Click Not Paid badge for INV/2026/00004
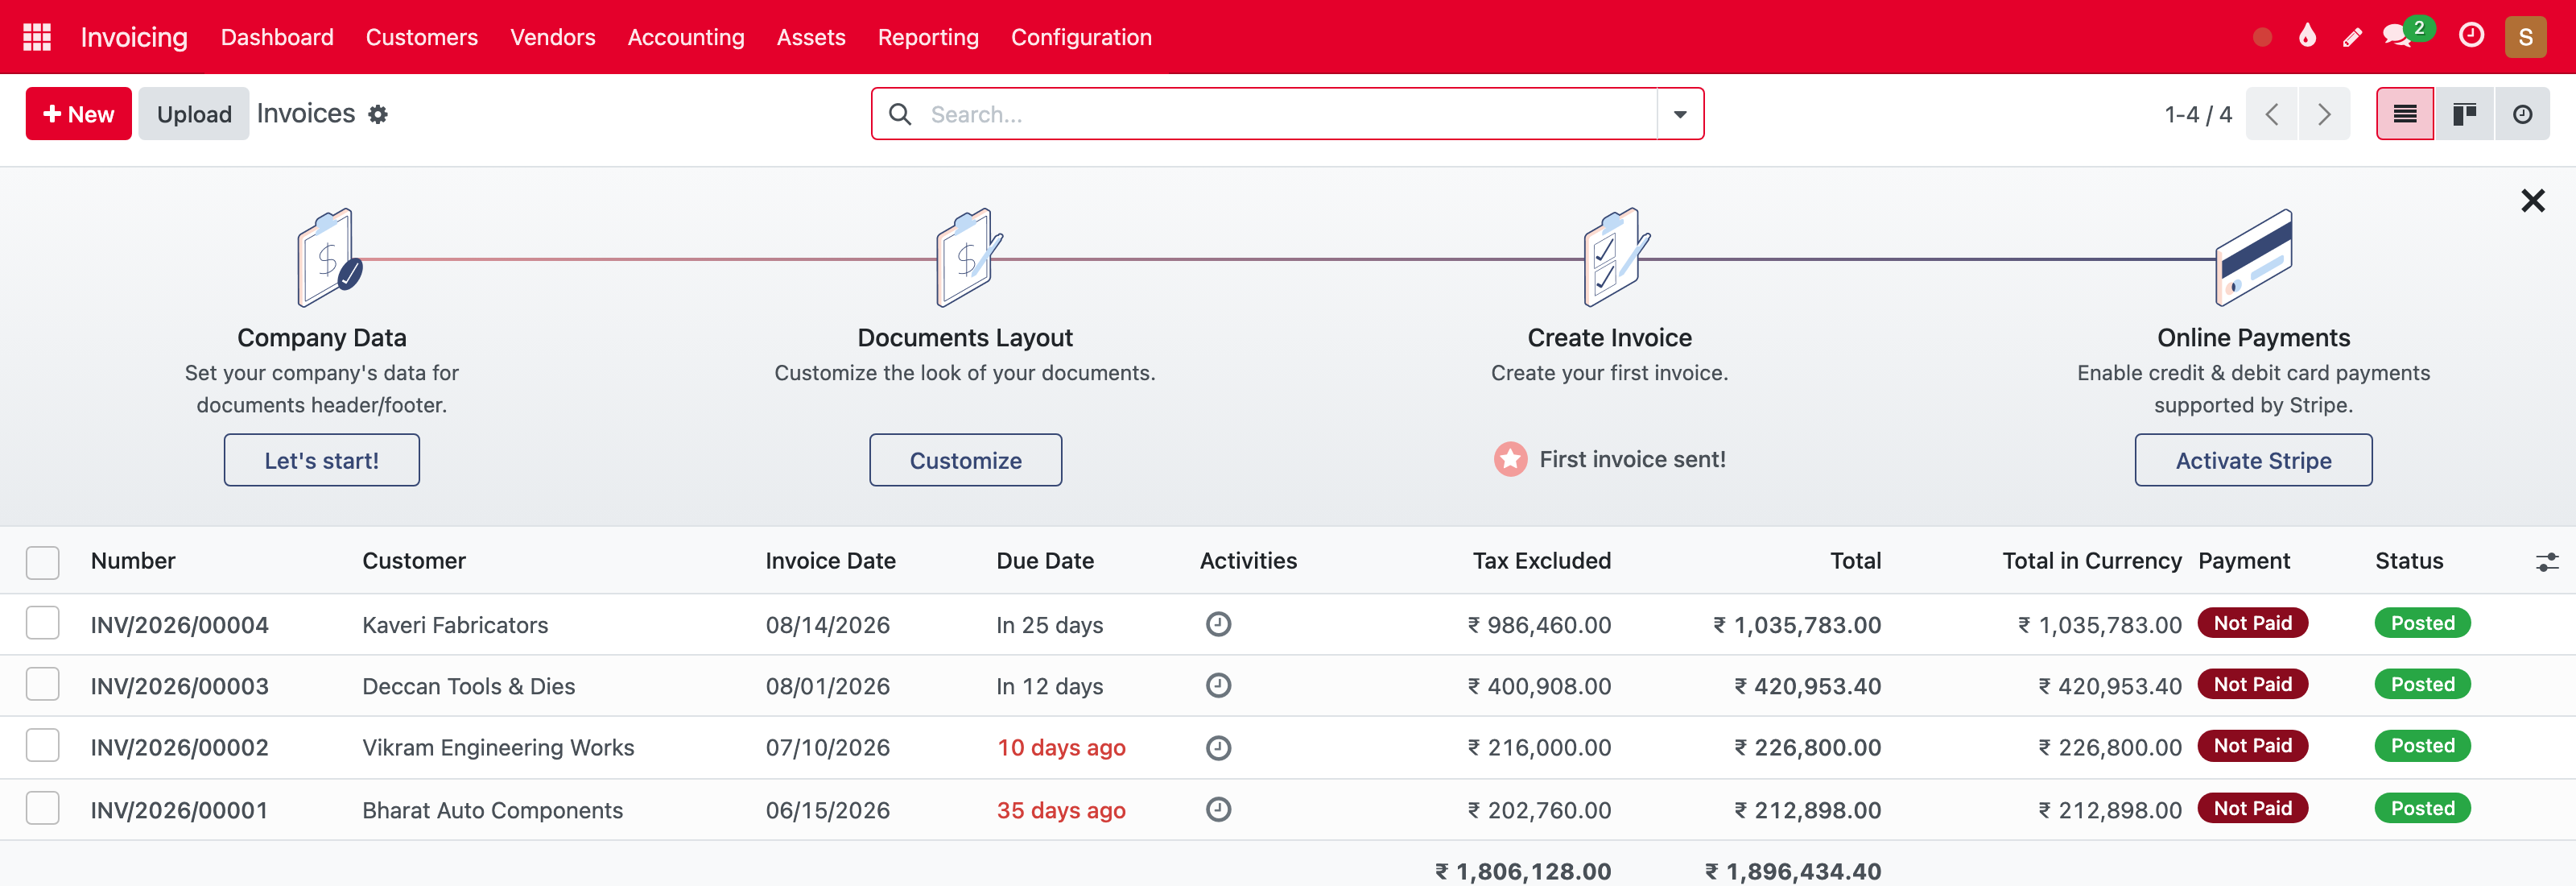This screenshot has height=886, width=2576. coord(2252,623)
